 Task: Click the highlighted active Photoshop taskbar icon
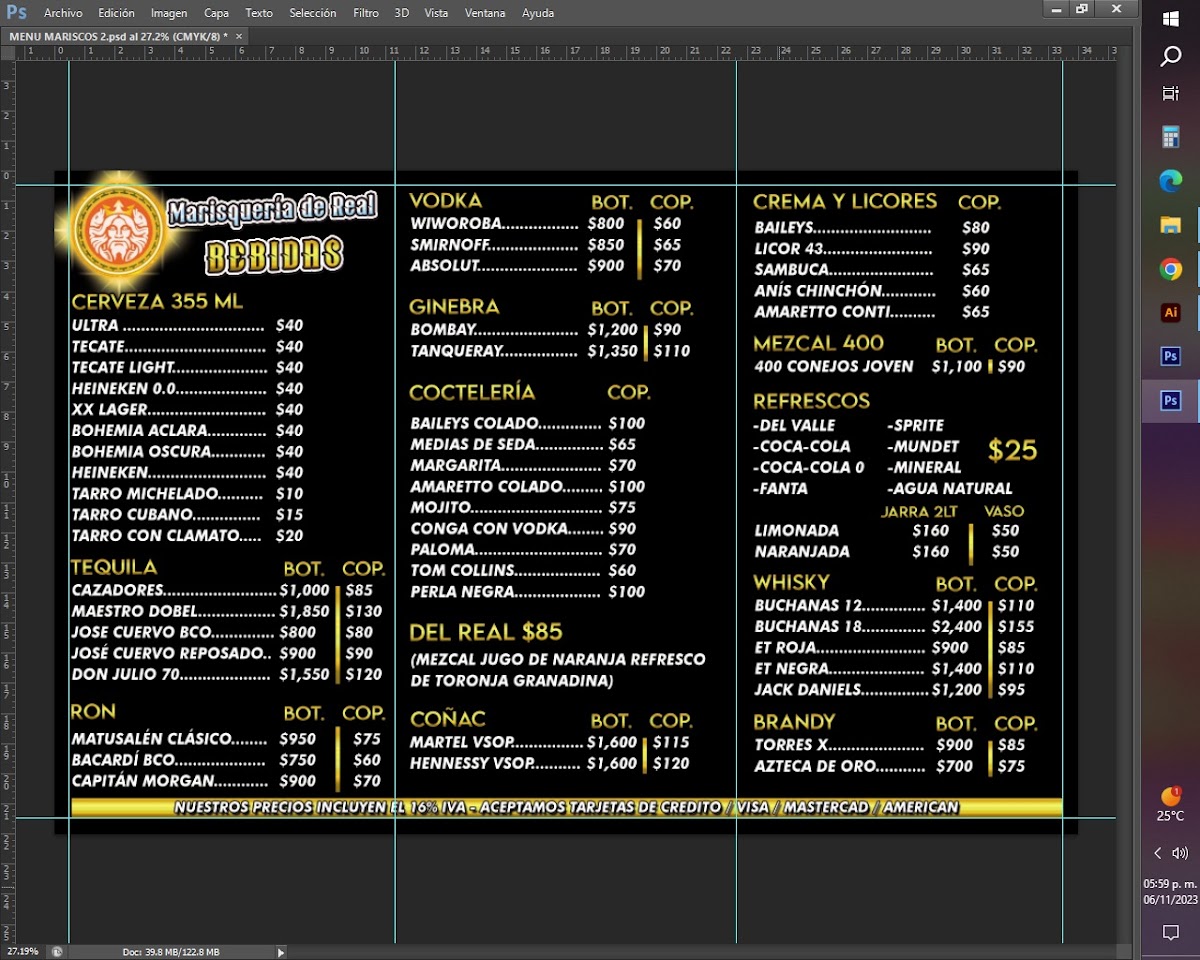pyautogui.click(x=1171, y=401)
